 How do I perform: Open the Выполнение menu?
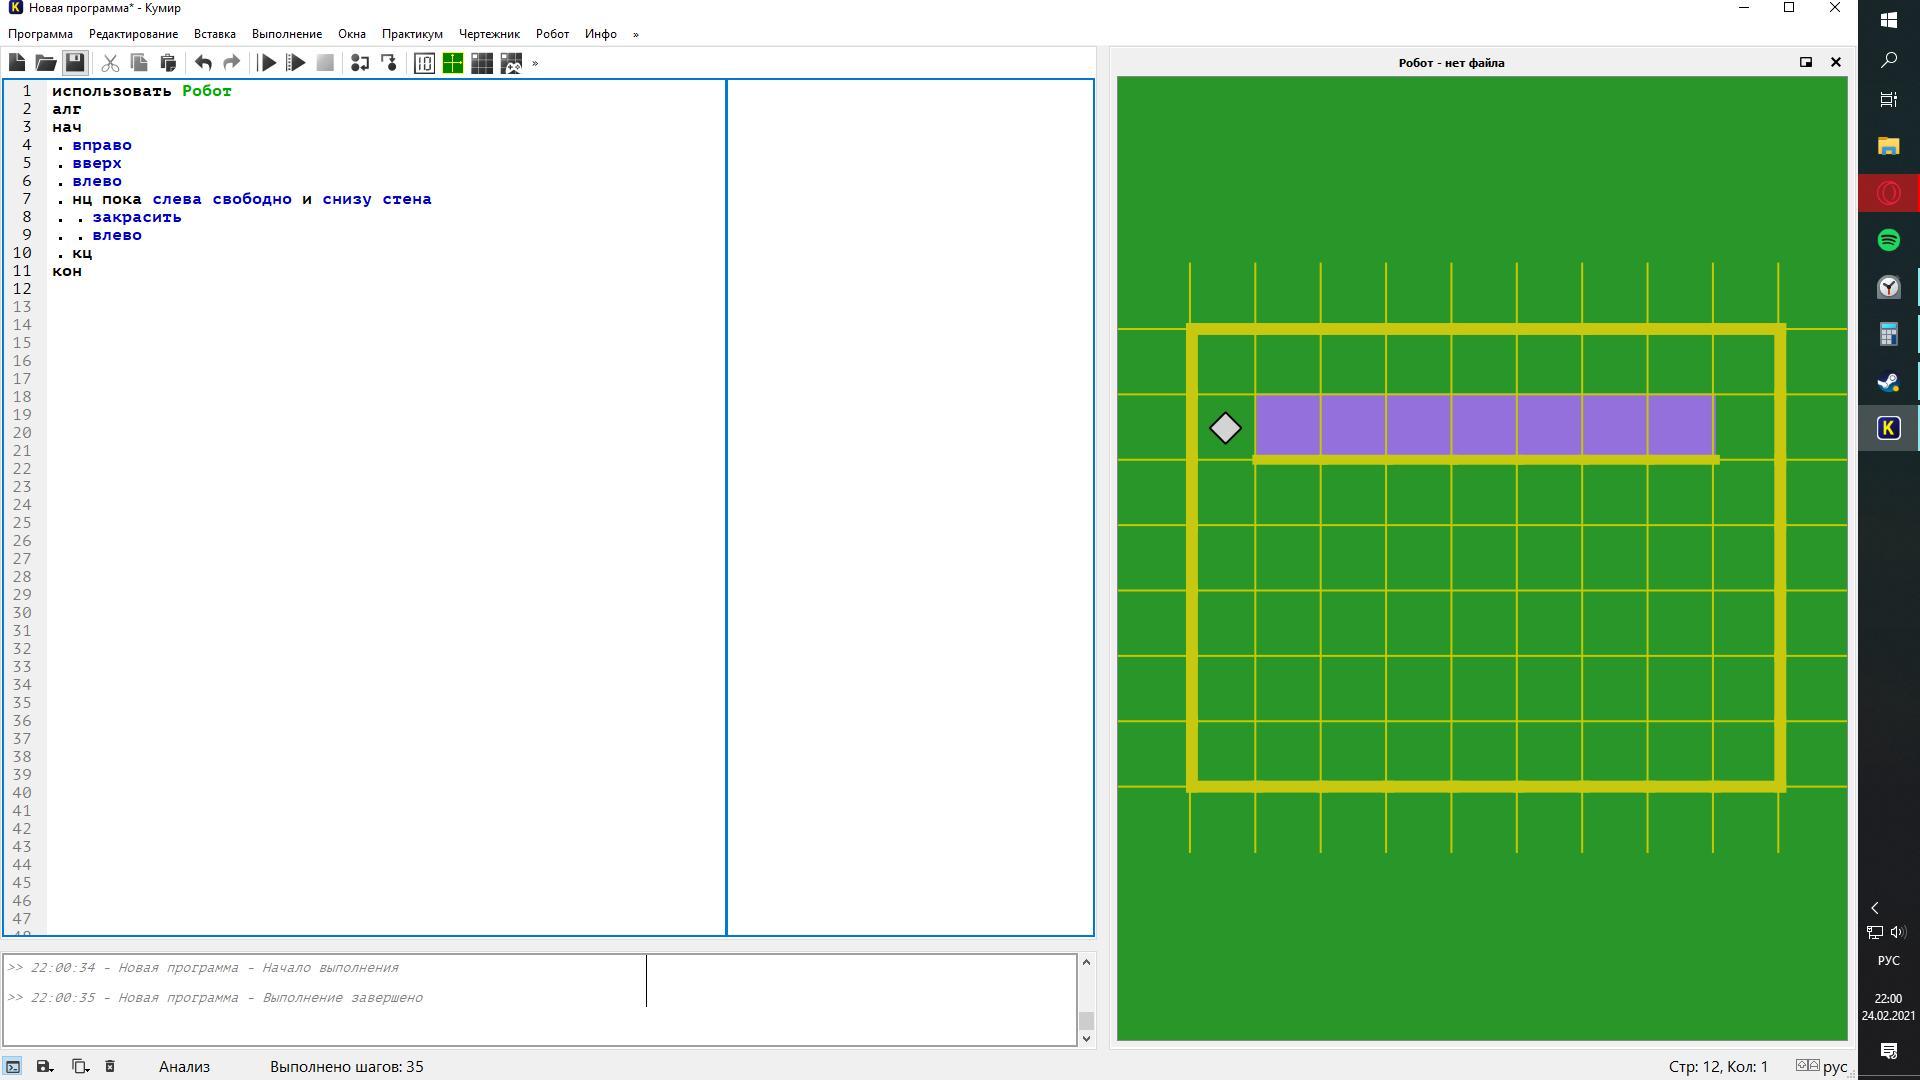coord(286,34)
